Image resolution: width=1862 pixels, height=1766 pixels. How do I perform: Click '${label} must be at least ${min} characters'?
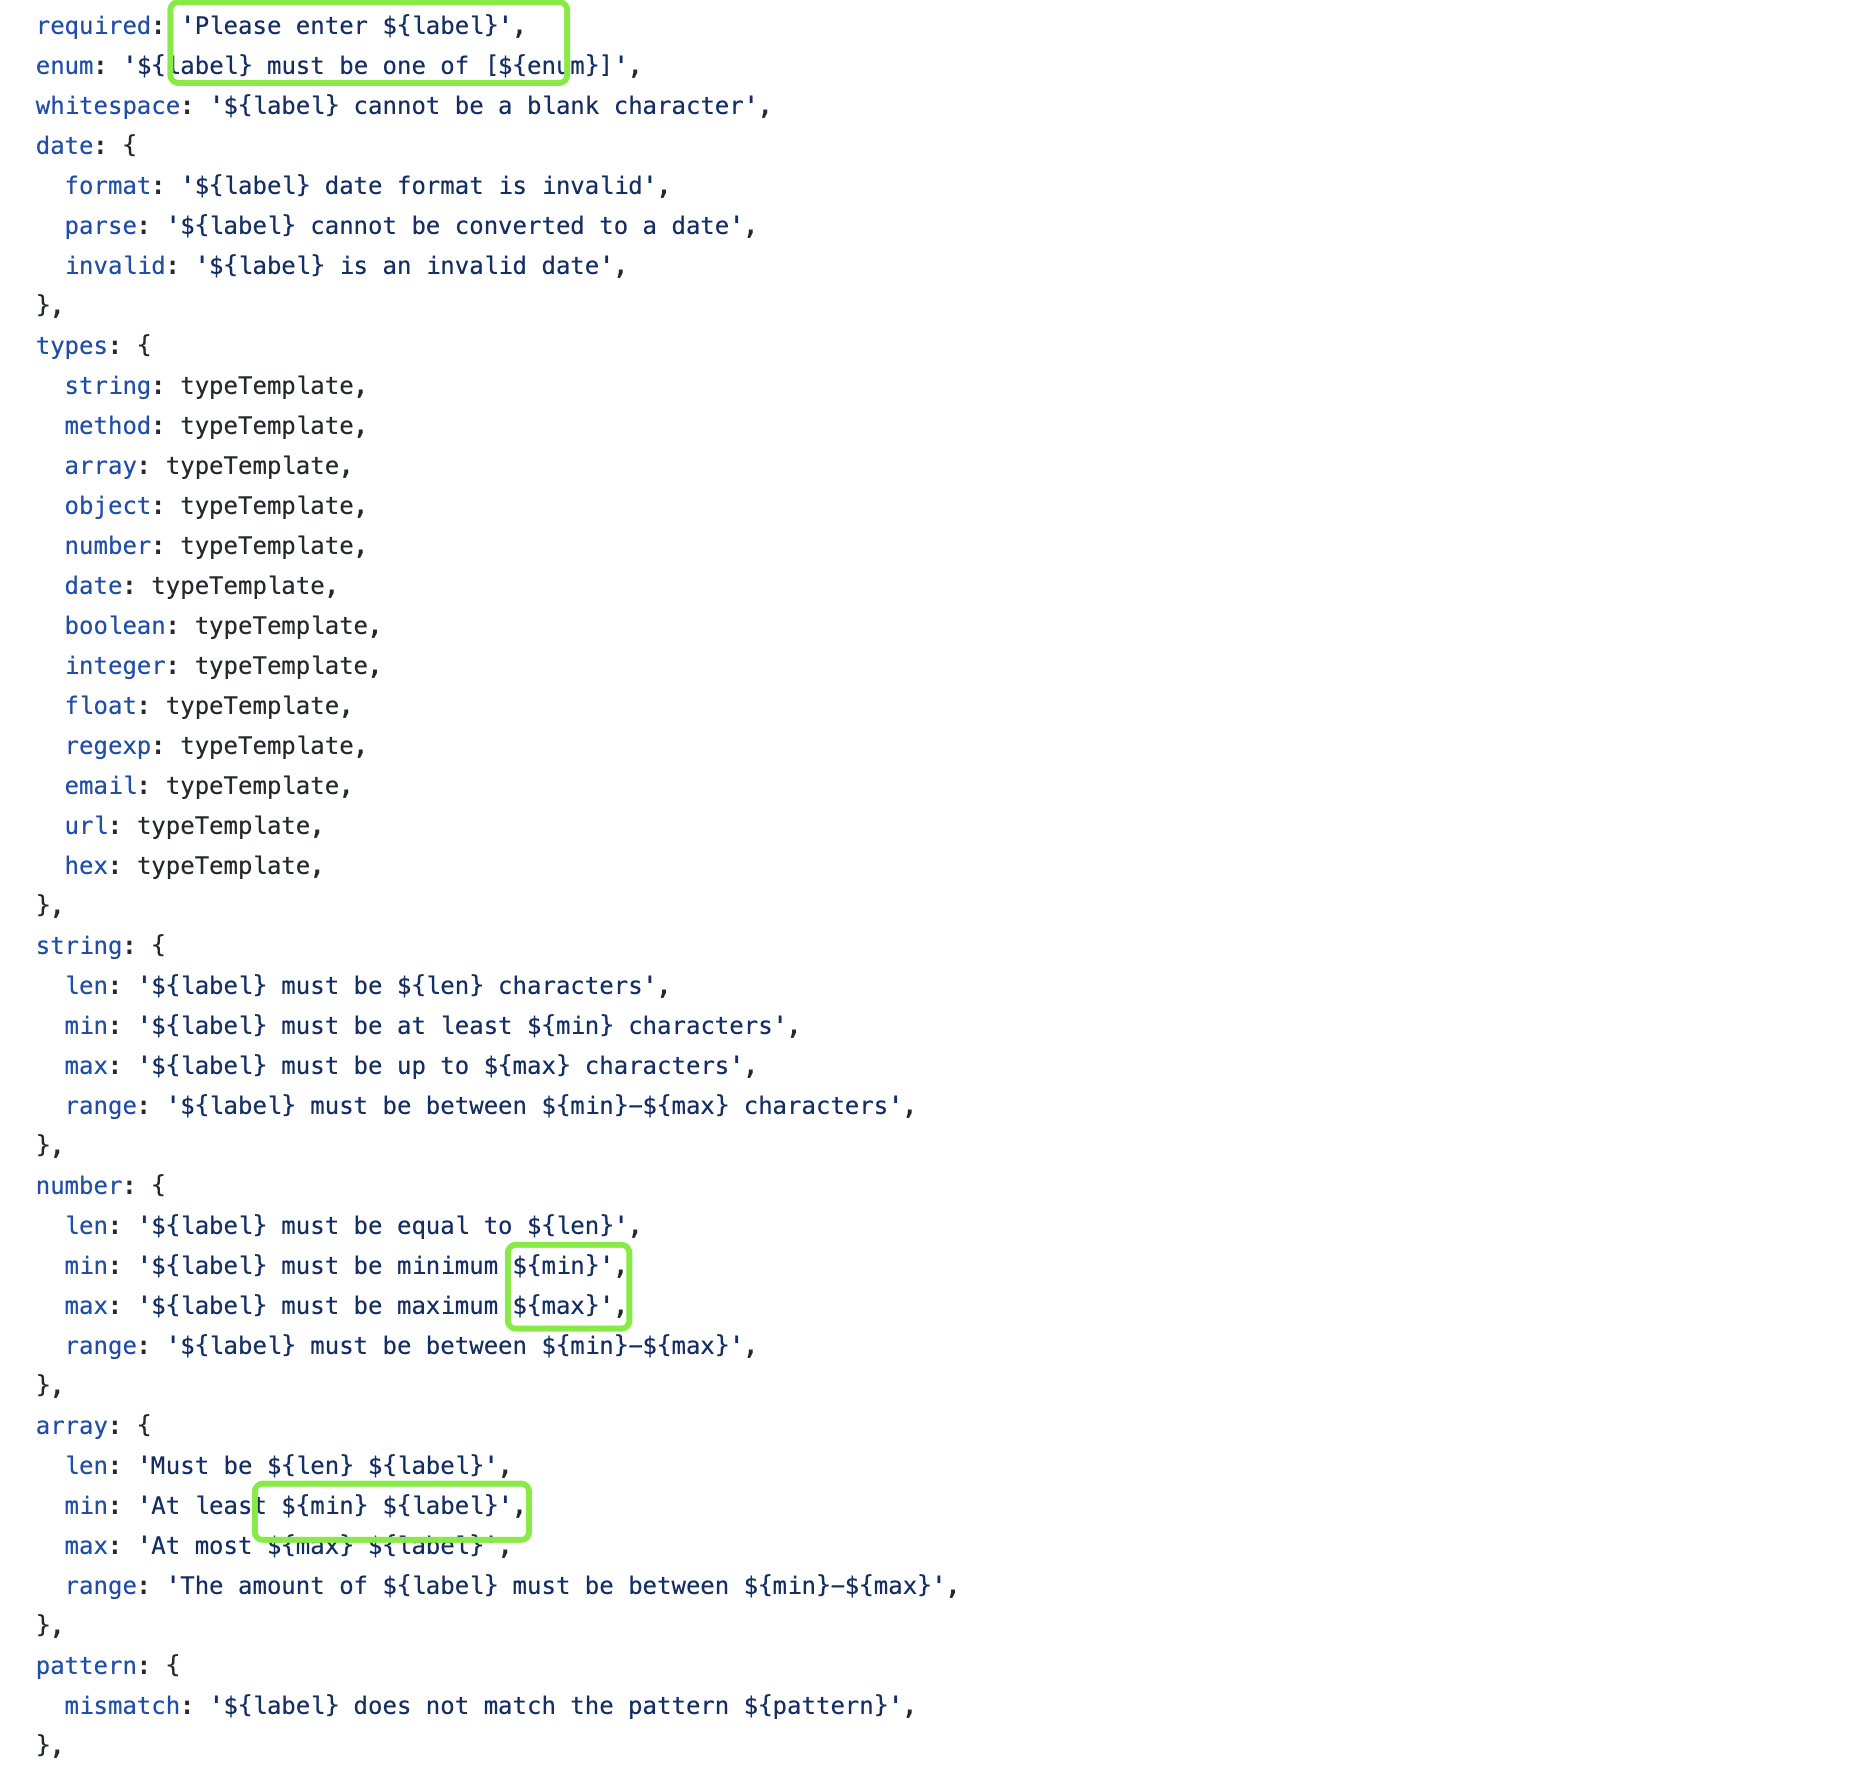[x=462, y=1026]
